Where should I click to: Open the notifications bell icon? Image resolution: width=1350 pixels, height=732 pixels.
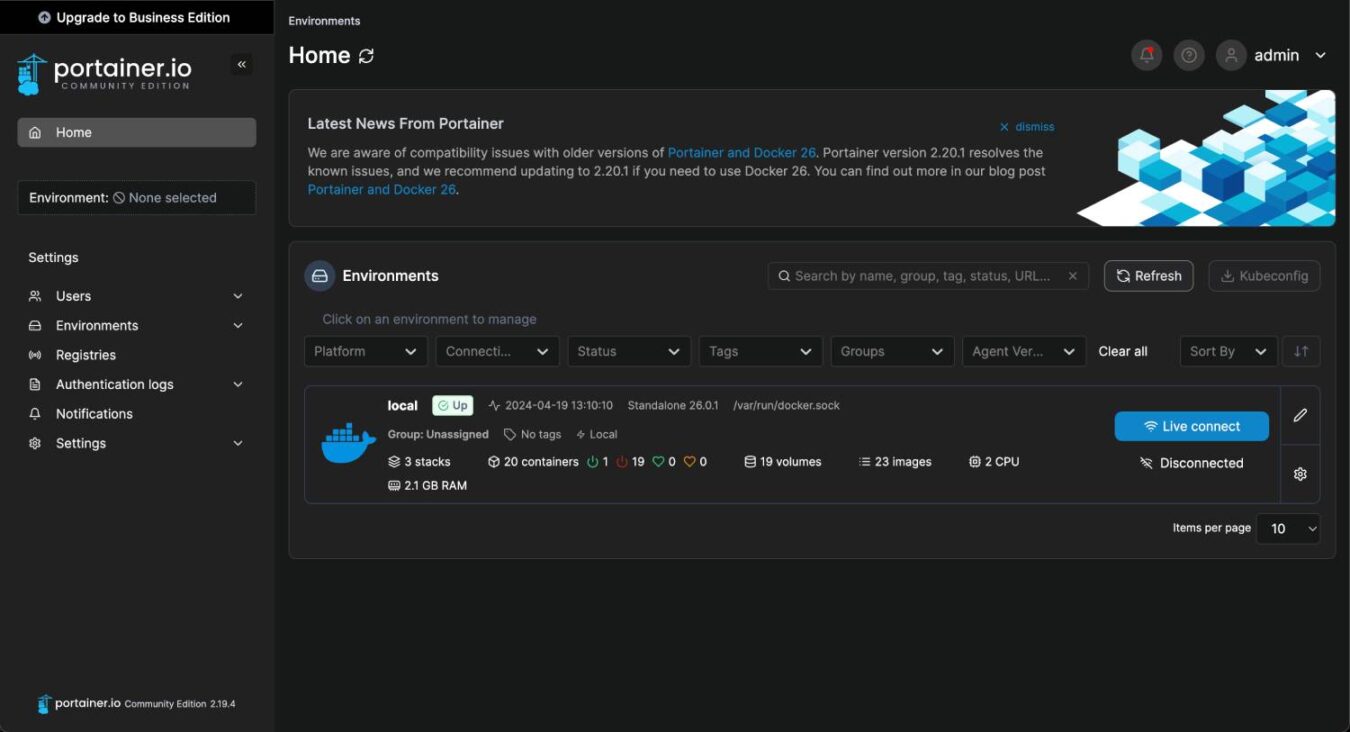point(1146,55)
